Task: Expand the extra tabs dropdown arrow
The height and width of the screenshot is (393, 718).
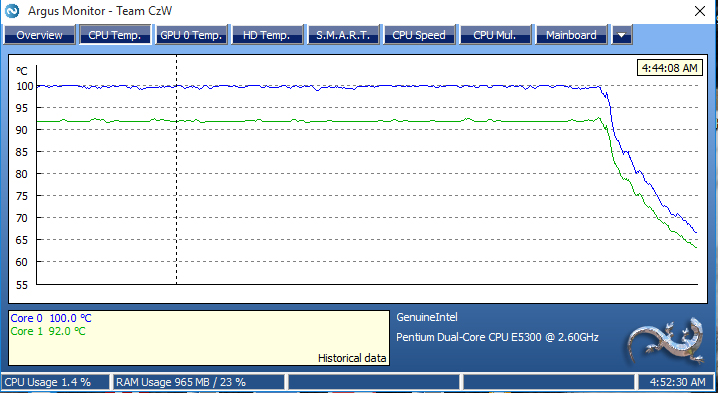Action: tap(622, 35)
